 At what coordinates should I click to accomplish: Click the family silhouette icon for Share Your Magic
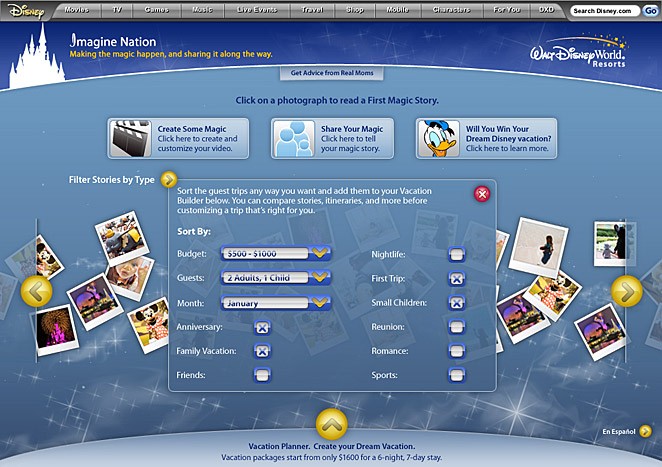click(293, 138)
